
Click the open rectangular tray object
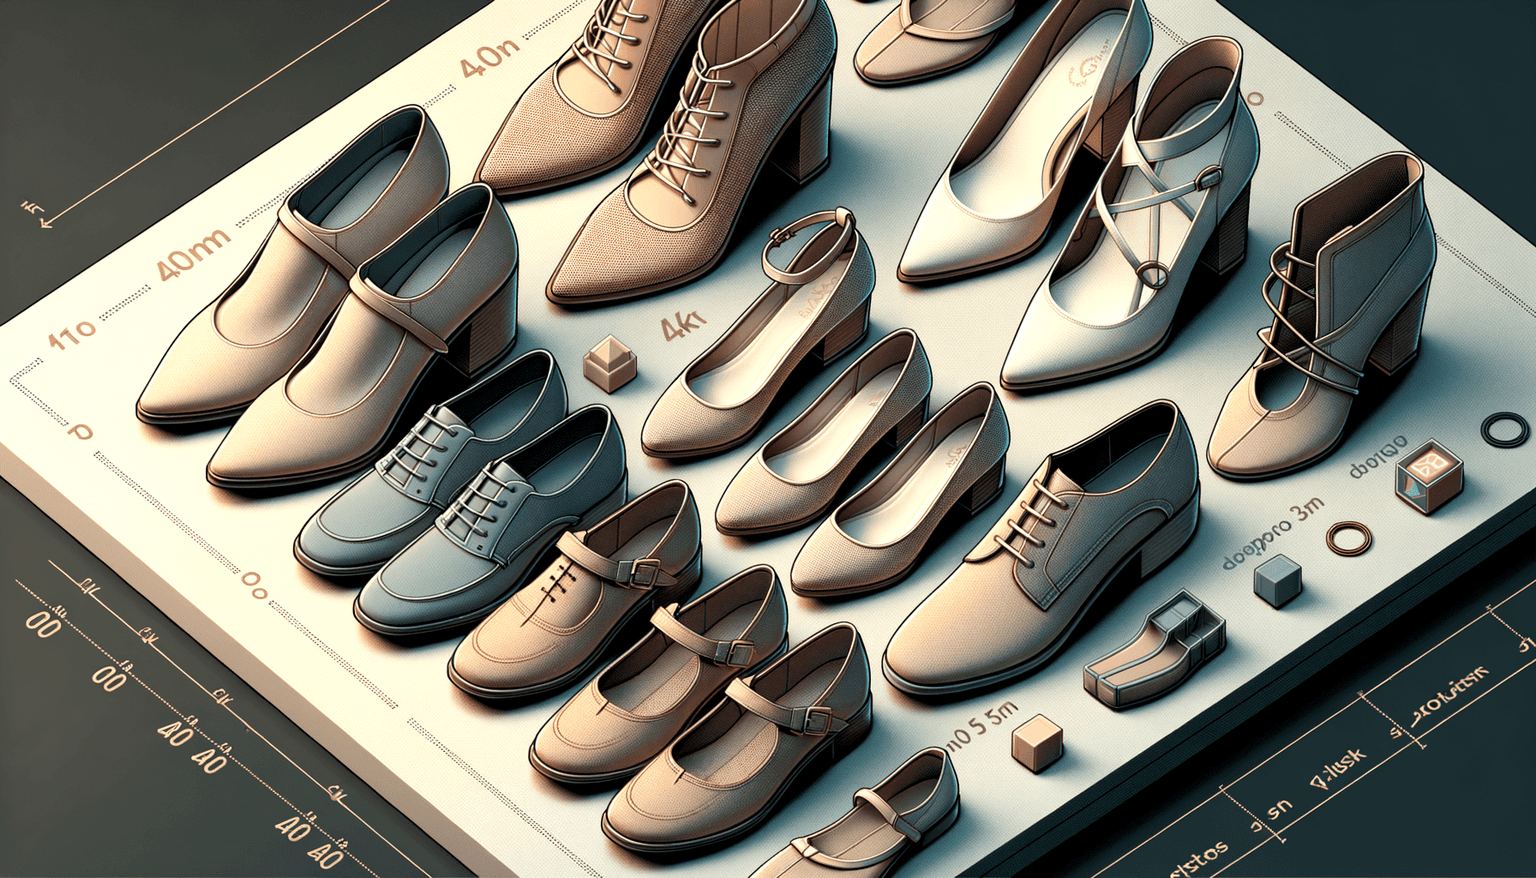tap(1156, 651)
